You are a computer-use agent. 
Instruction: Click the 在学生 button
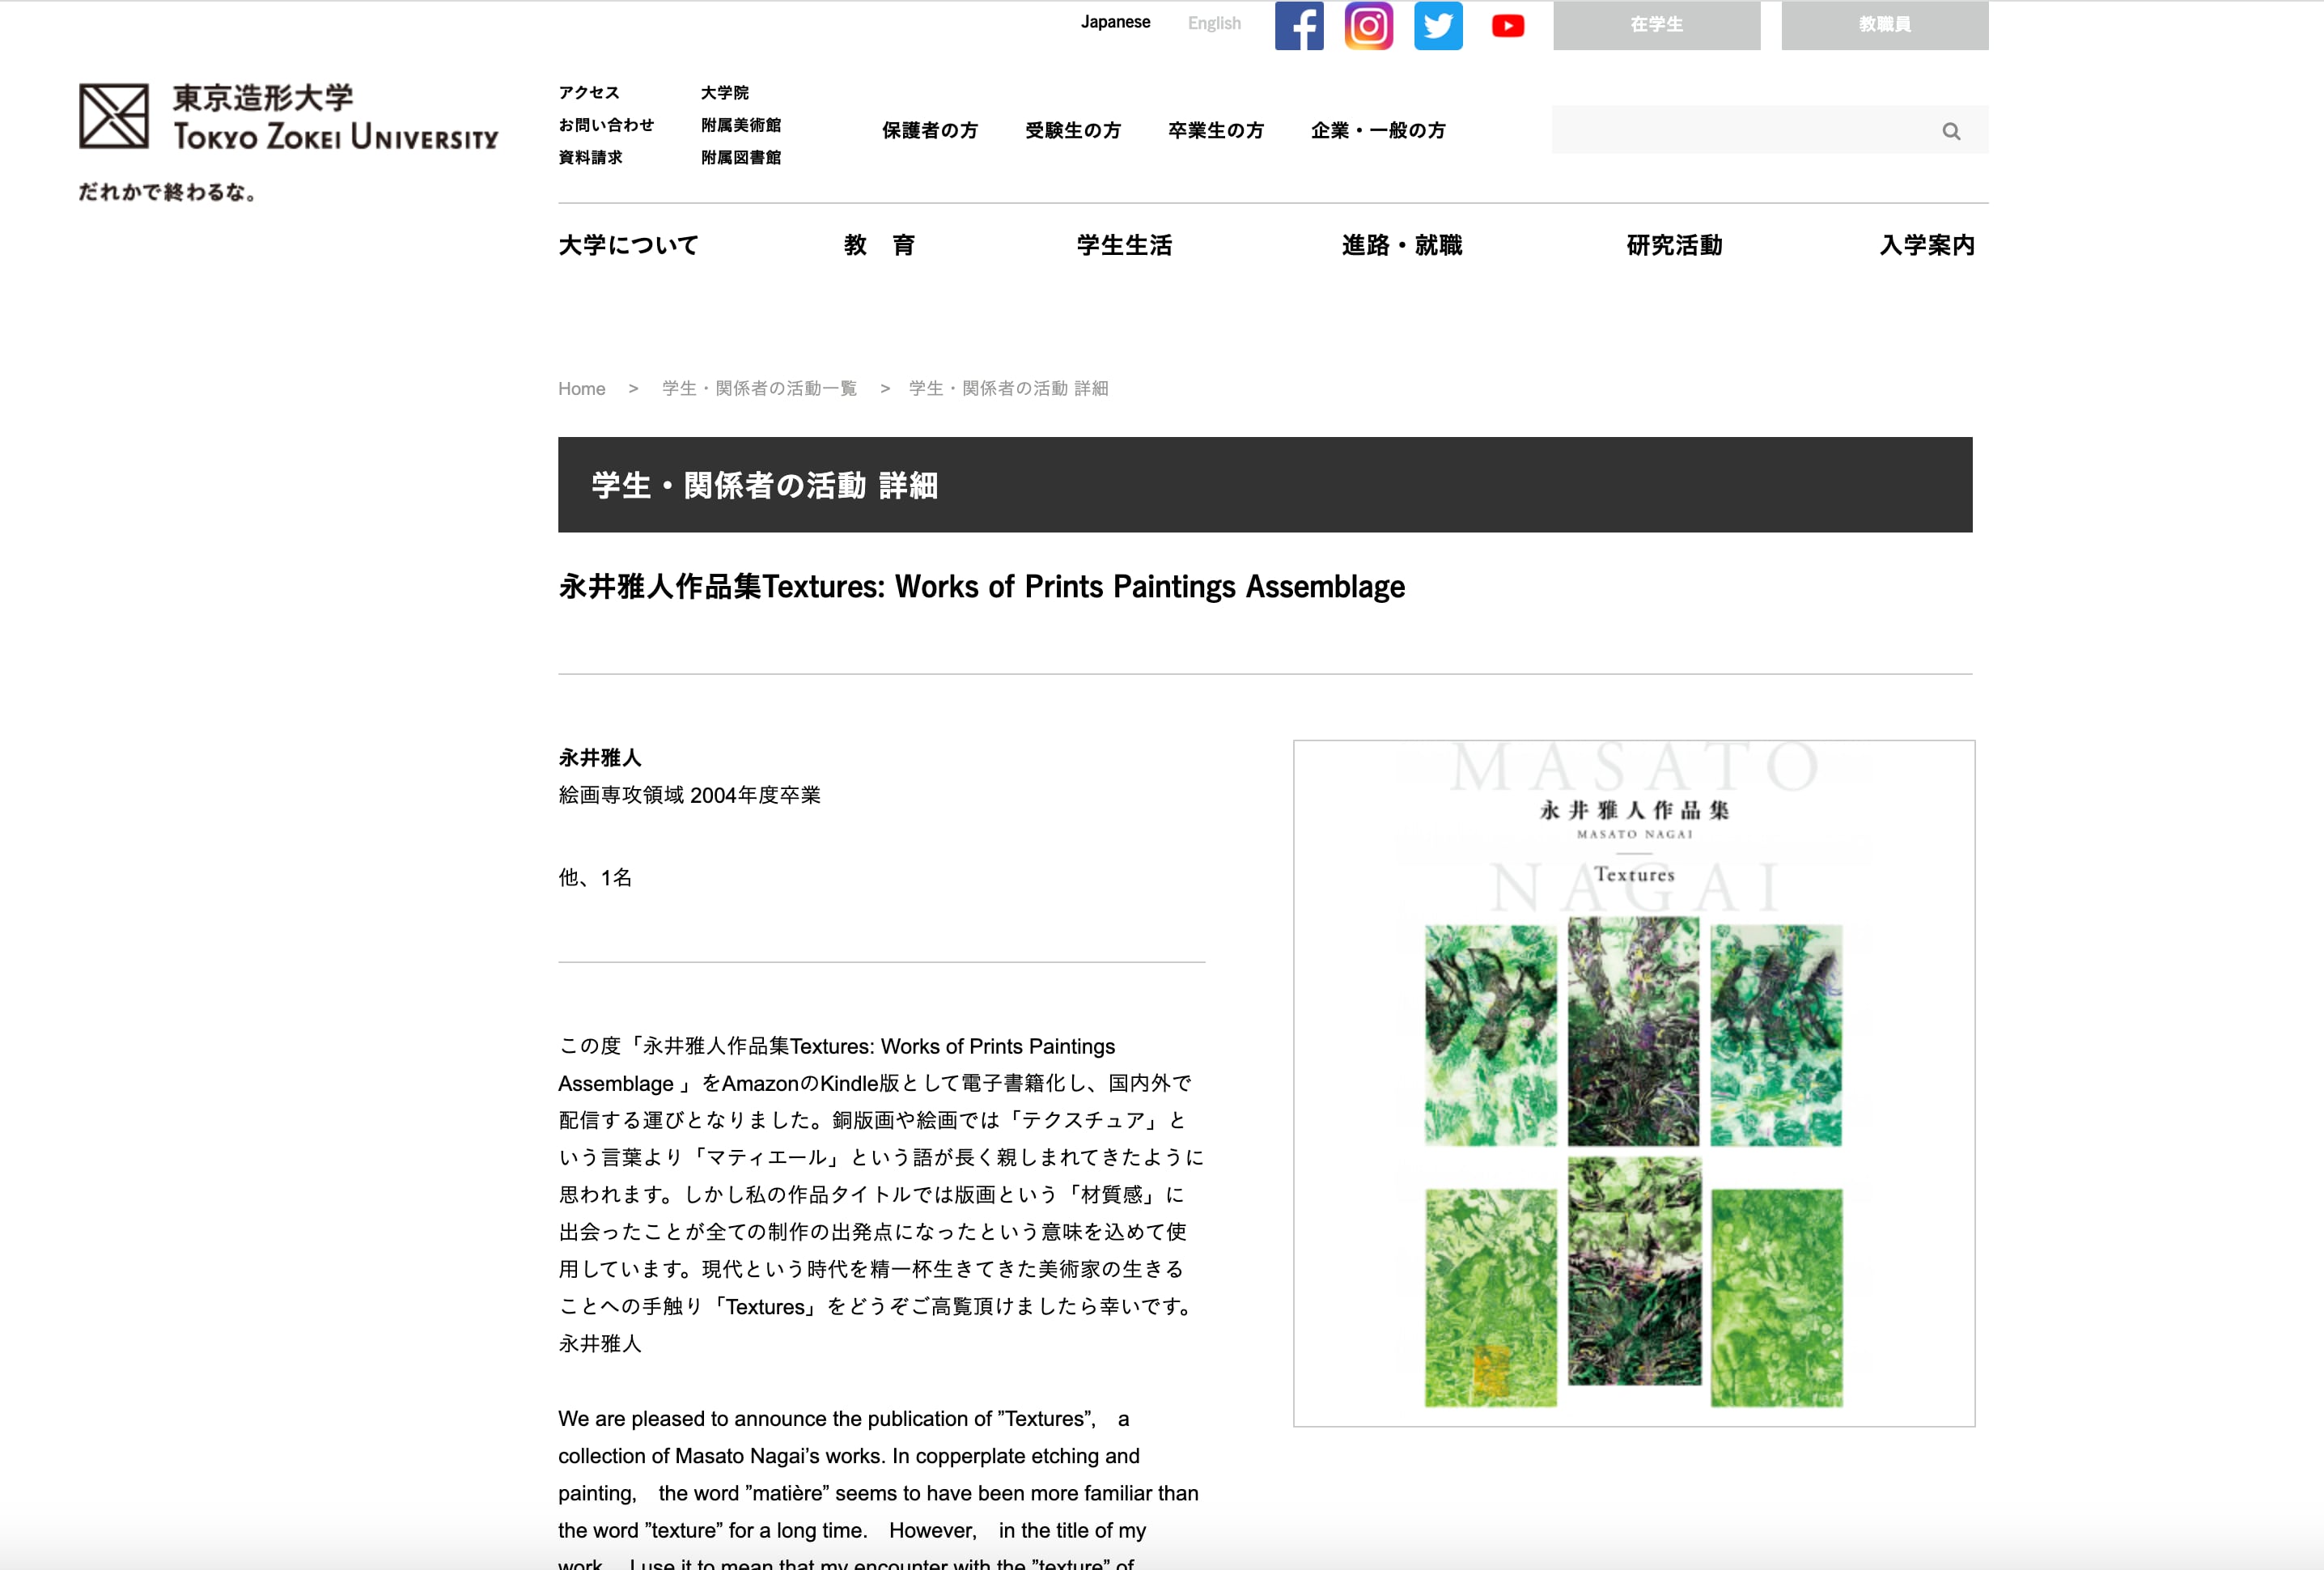pos(1656,25)
